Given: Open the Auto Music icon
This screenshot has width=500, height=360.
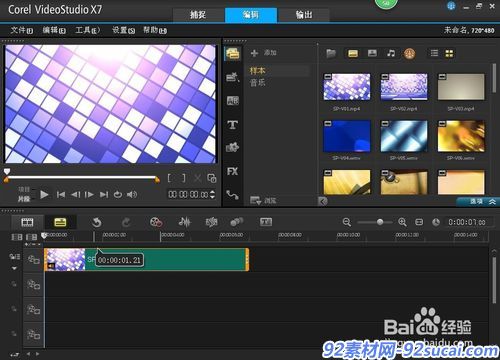Looking at the screenshot, I should 211,222.
